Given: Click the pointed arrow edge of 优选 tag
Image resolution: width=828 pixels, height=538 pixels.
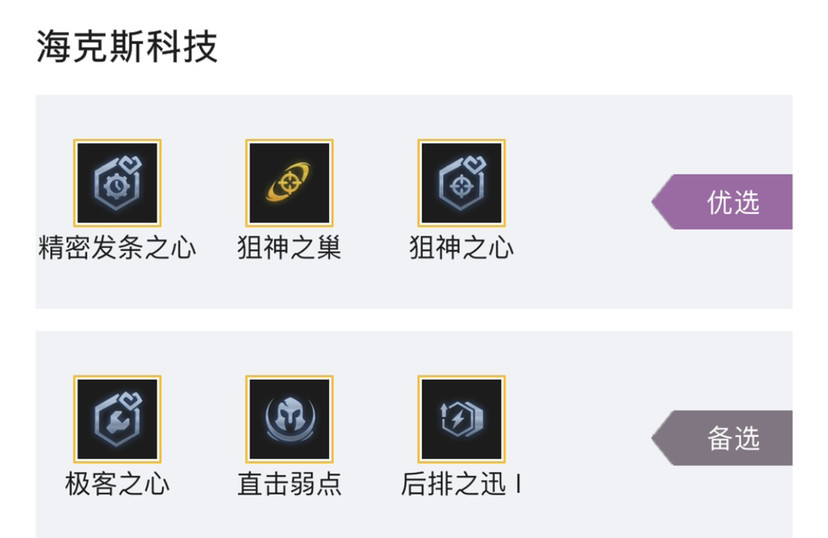Looking at the screenshot, I should (661, 202).
